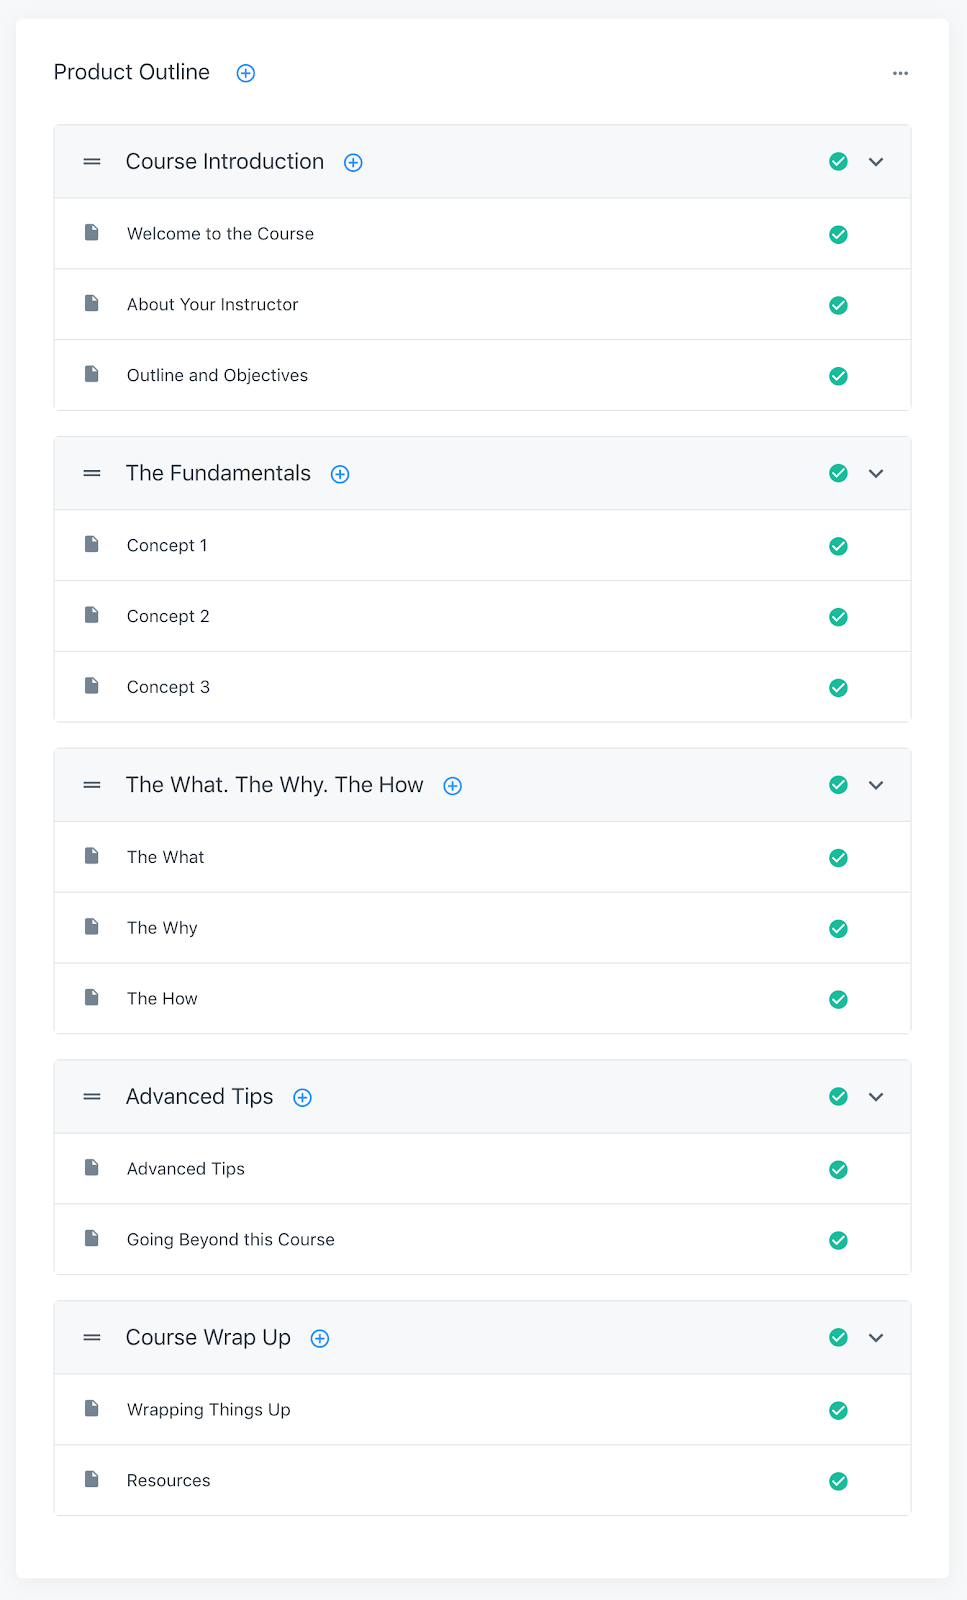Viewport: 967px width, 1600px height.
Task: Collapse the Advanced Tips section chevron
Action: pos(876,1097)
